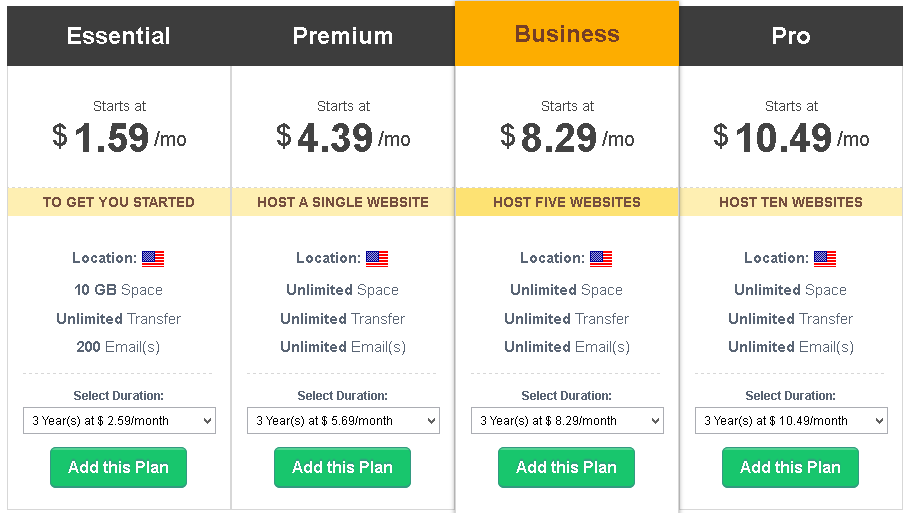The width and height of the screenshot is (905, 513).
Task: Select the highlighted Business plan header
Action: click(x=567, y=33)
